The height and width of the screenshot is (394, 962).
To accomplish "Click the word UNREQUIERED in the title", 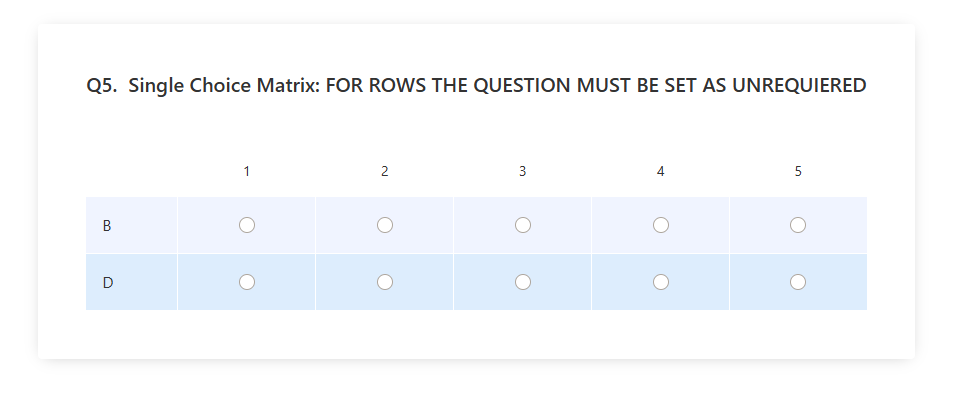I will tap(799, 85).
